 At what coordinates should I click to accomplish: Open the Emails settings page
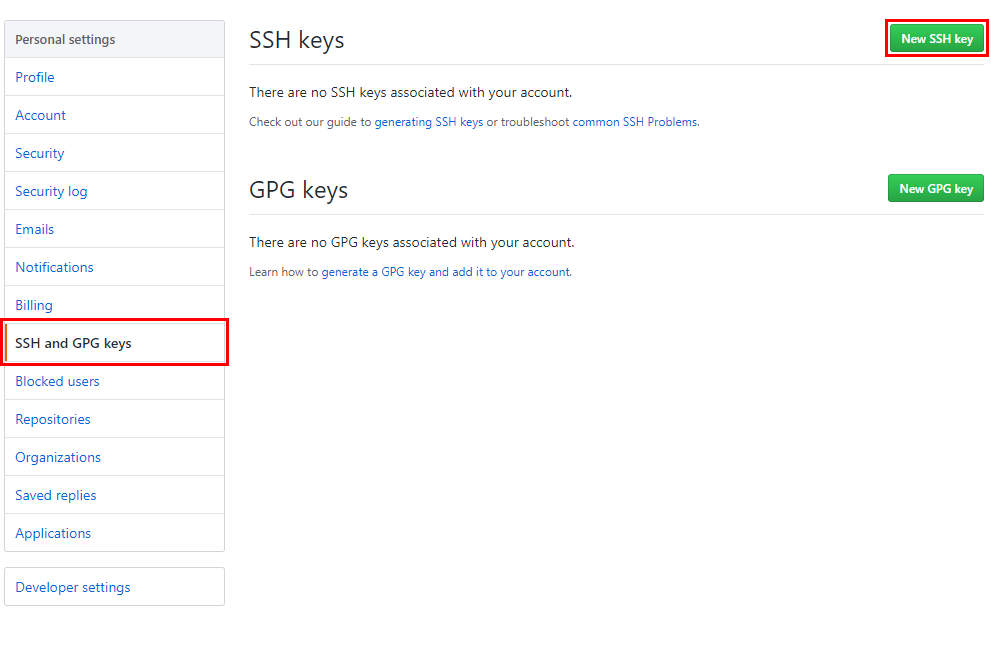coord(34,229)
